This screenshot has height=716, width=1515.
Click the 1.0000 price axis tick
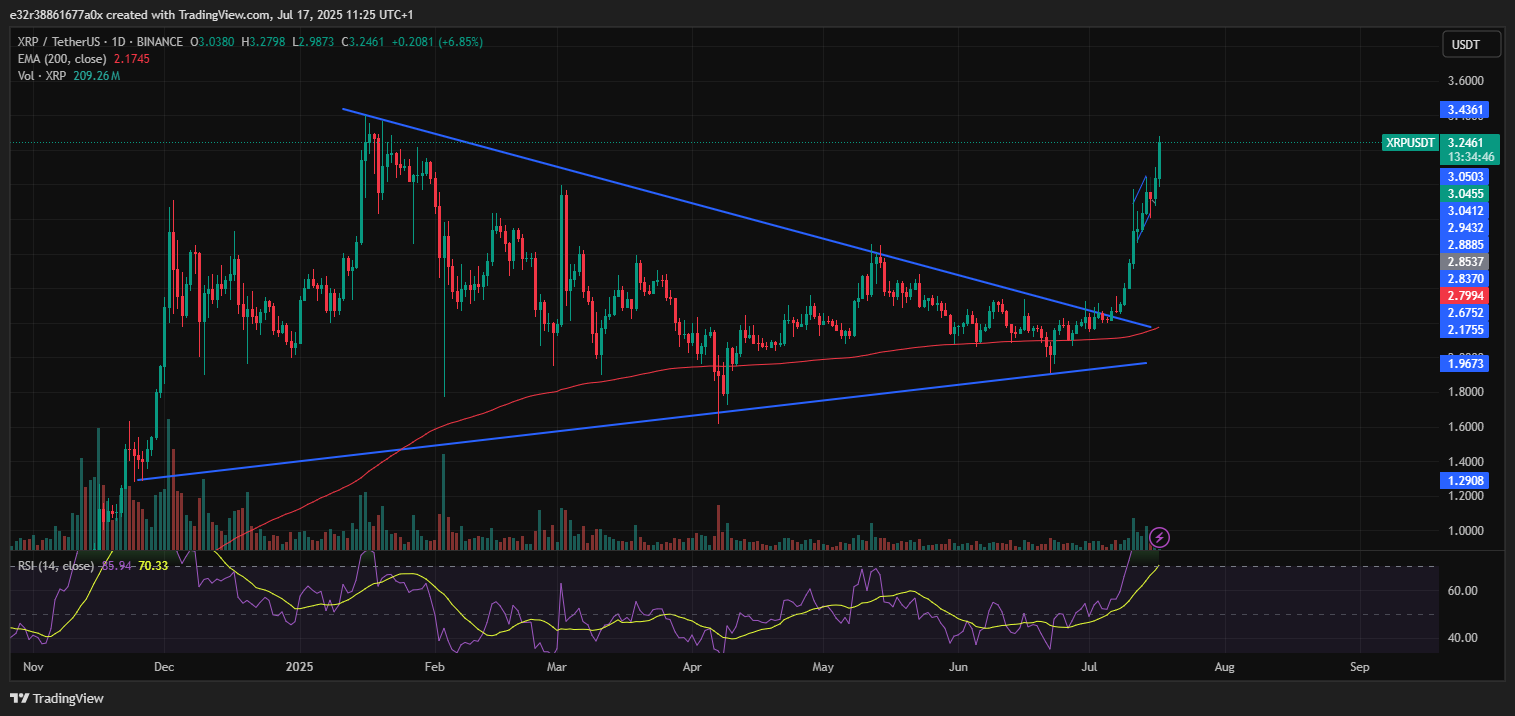(1466, 531)
